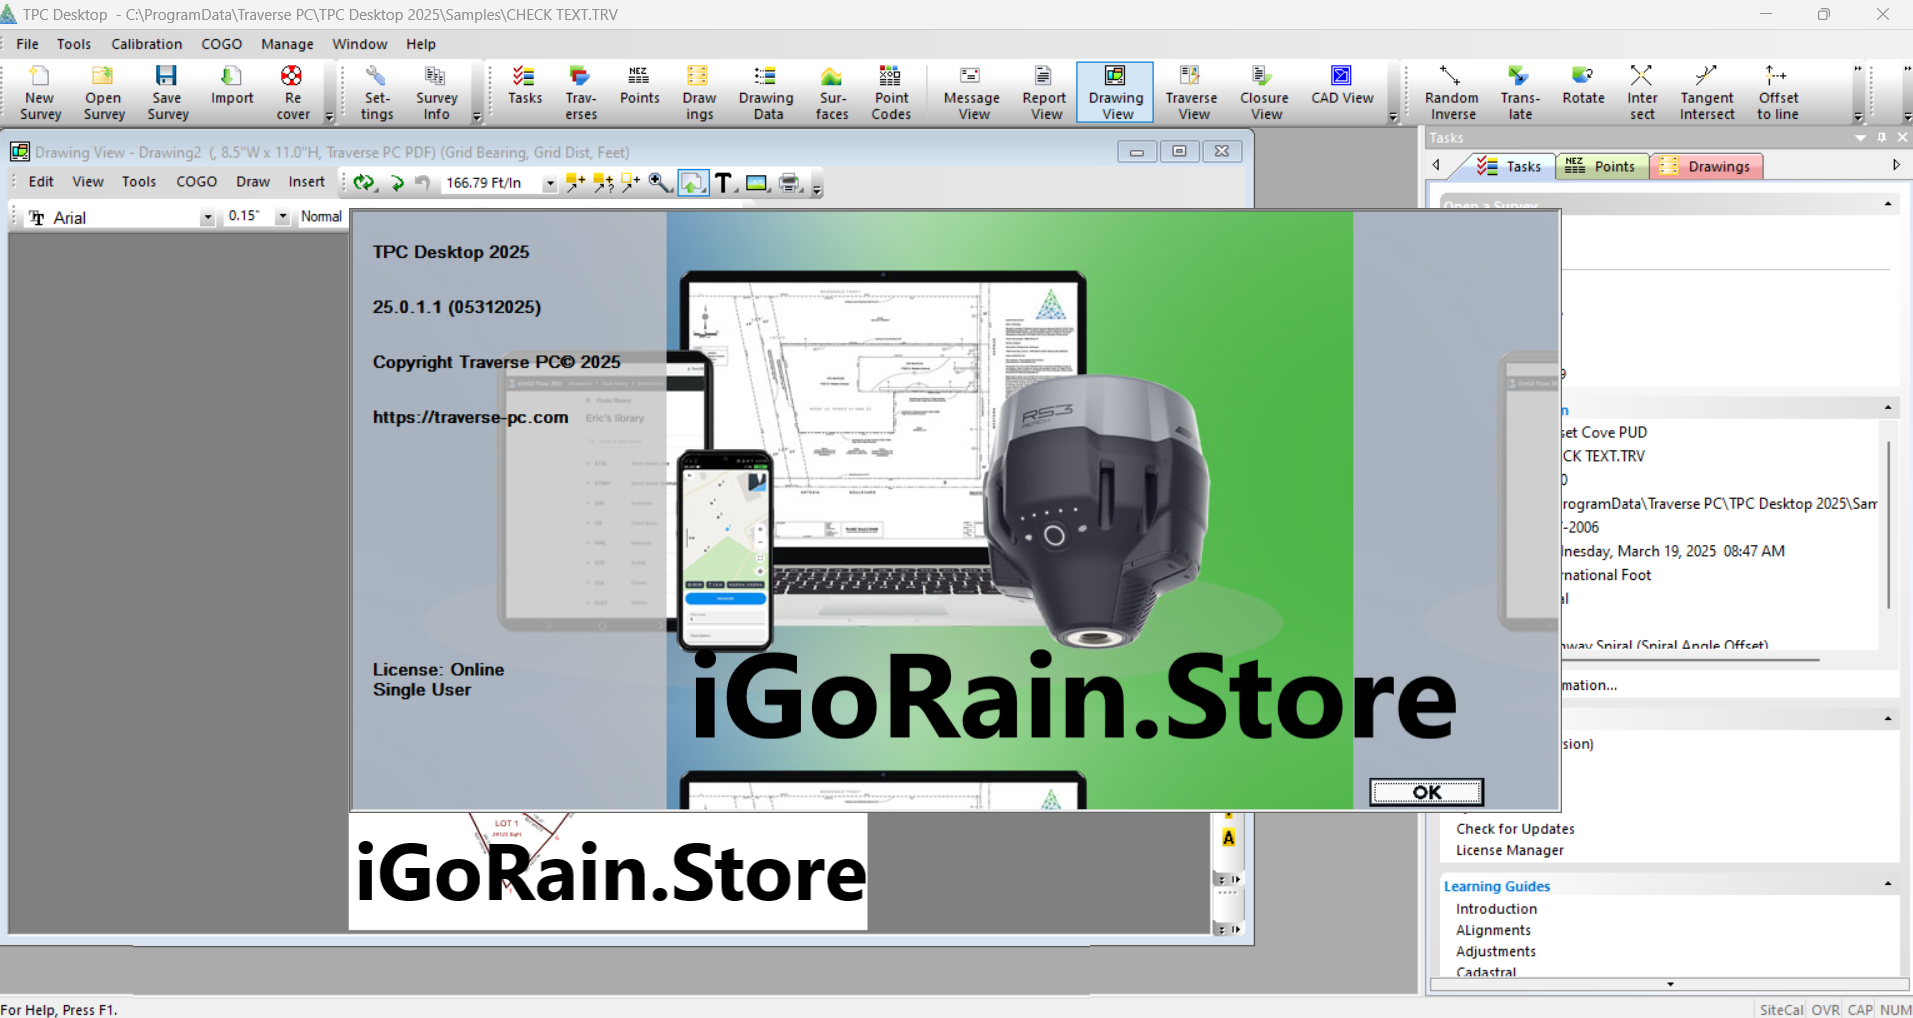The width and height of the screenshot is (1913, 1018).
Task: Click the New Survey toolbar icon
Action: [x=40, y=92]
